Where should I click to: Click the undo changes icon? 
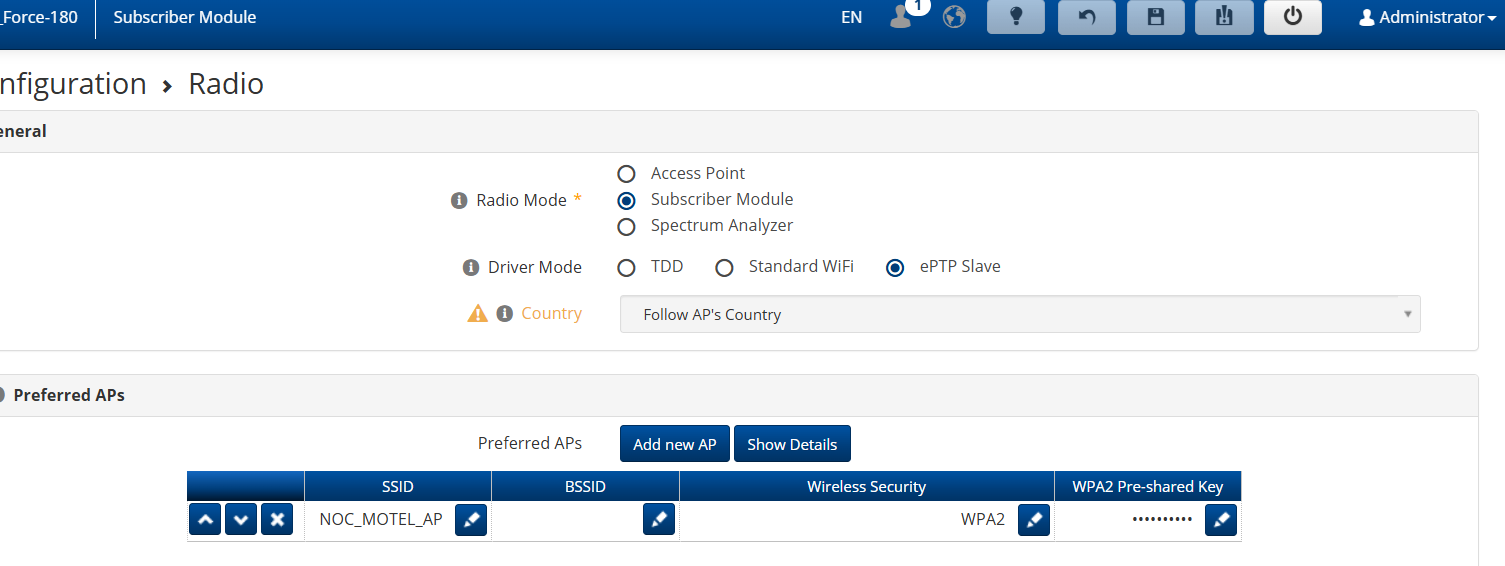[x=1086, y=17]
